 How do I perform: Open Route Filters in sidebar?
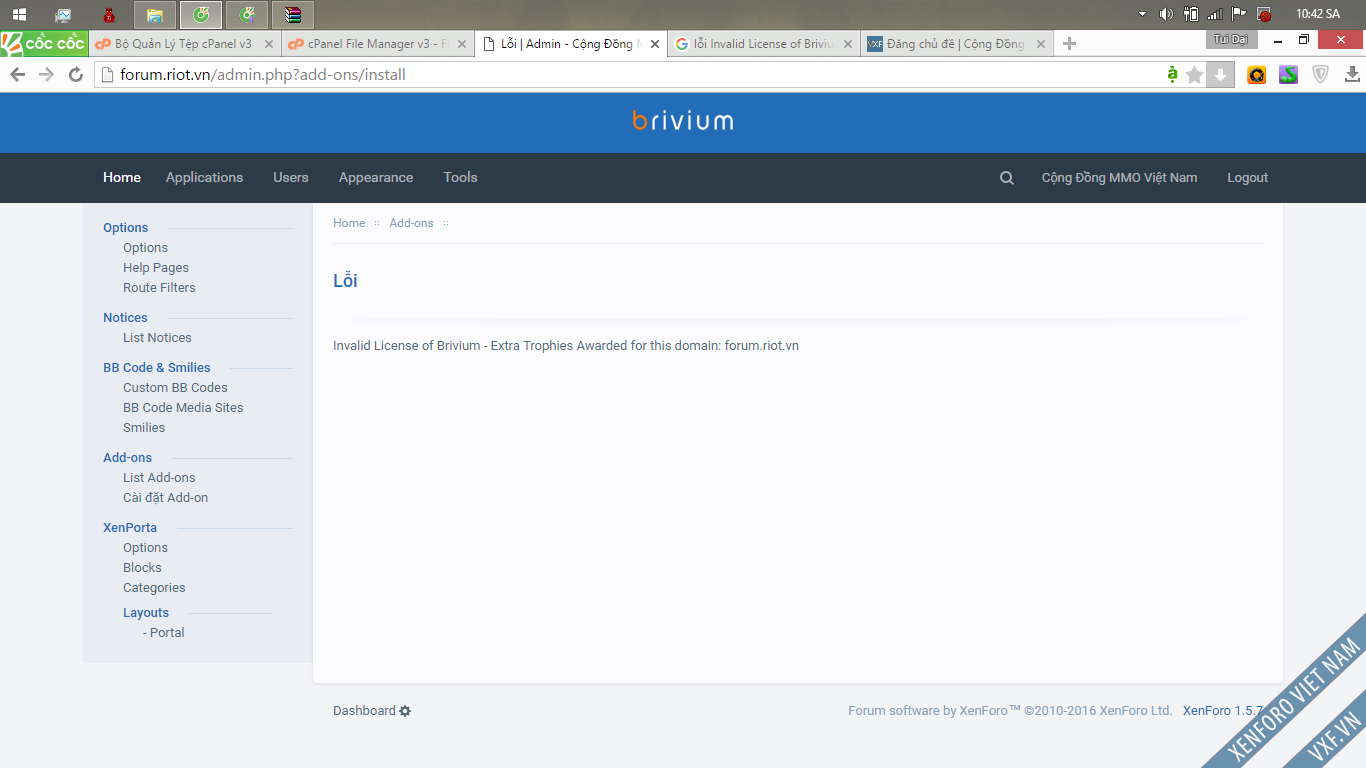click(159, 288)
